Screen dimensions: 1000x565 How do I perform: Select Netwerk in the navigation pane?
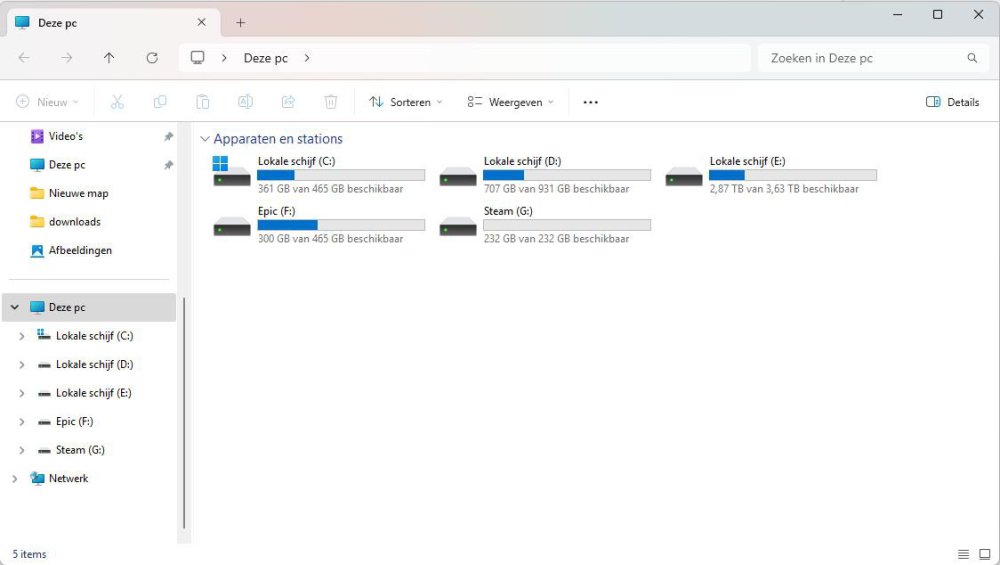coord(68,479)
